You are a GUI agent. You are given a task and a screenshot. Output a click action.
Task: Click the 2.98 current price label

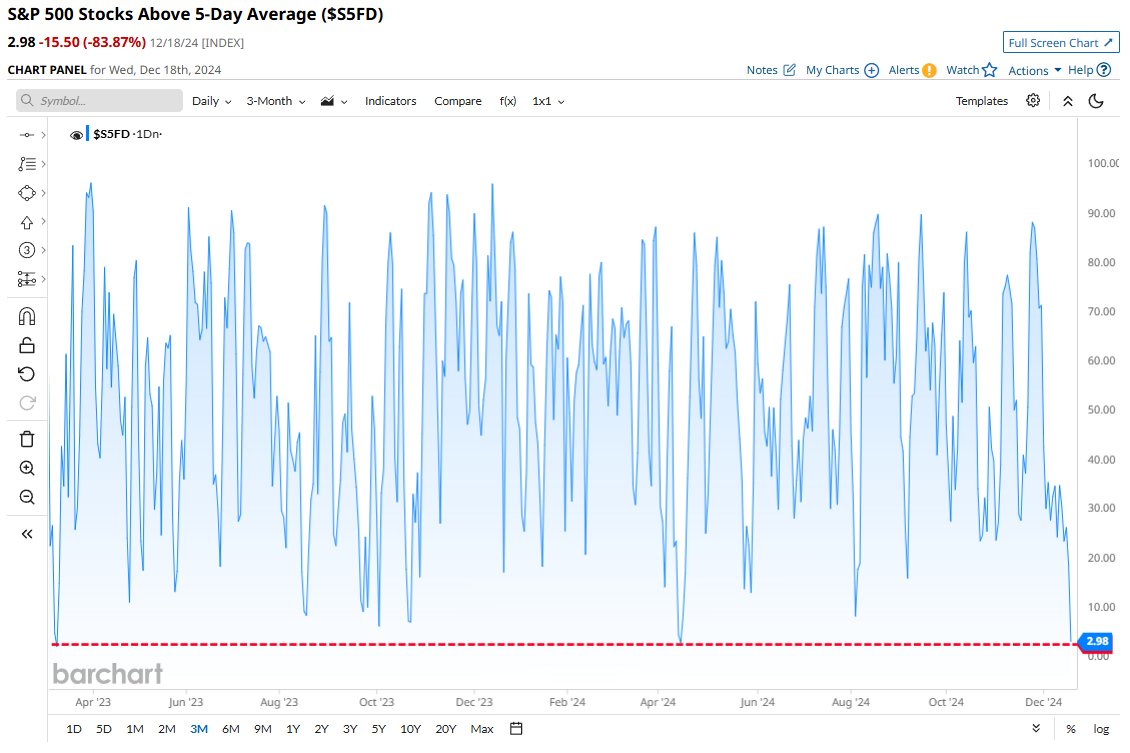[1097, 641]
